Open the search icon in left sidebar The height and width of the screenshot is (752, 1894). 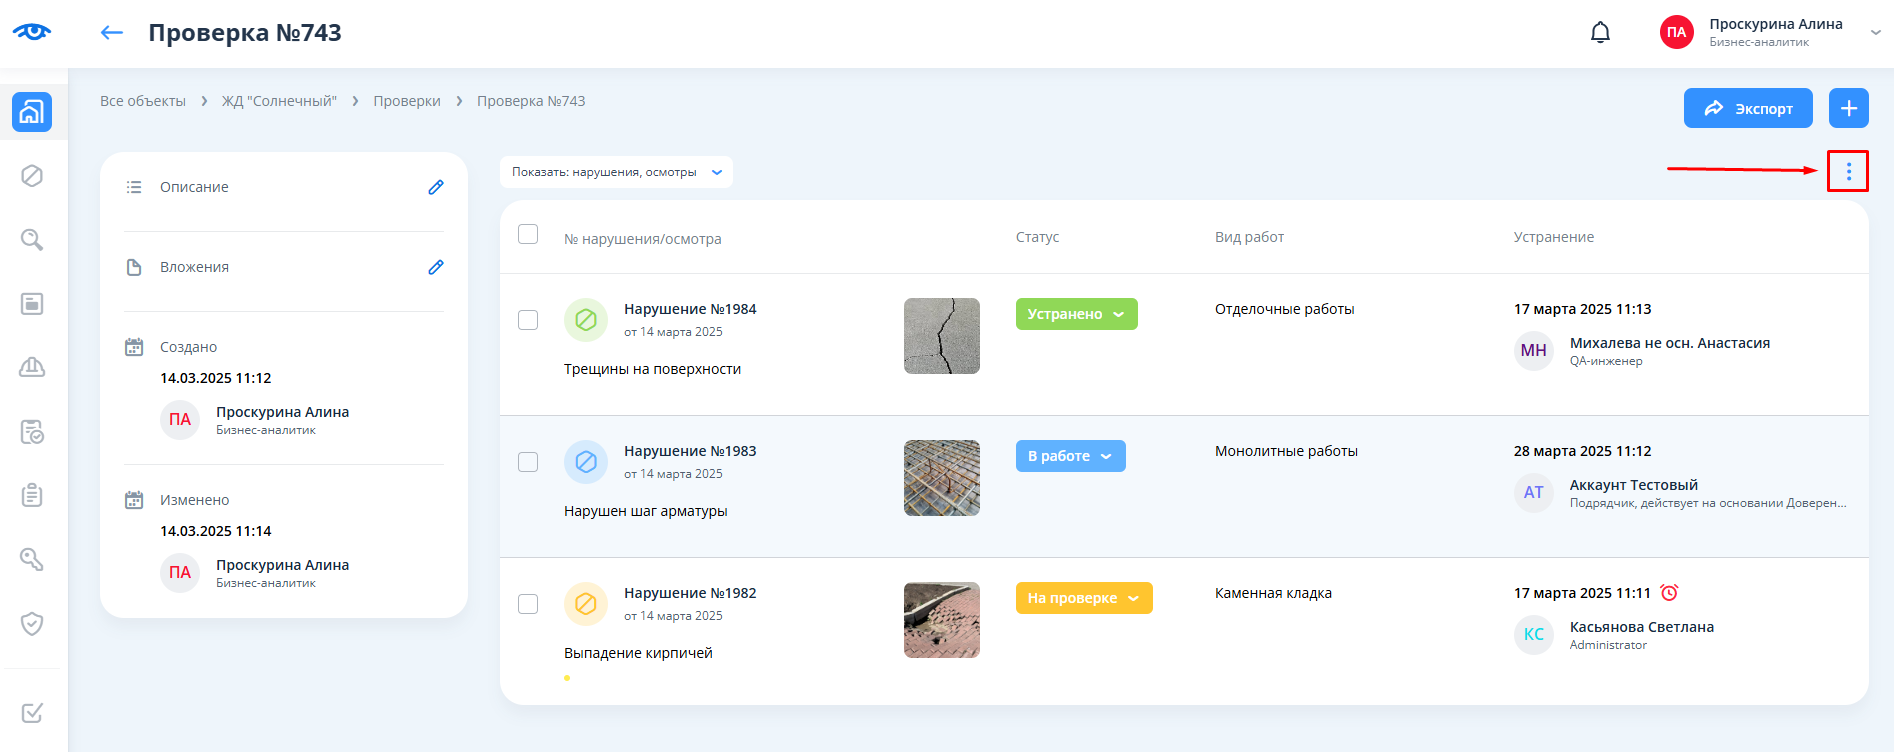pyautogui.click(x=32, y=240)
